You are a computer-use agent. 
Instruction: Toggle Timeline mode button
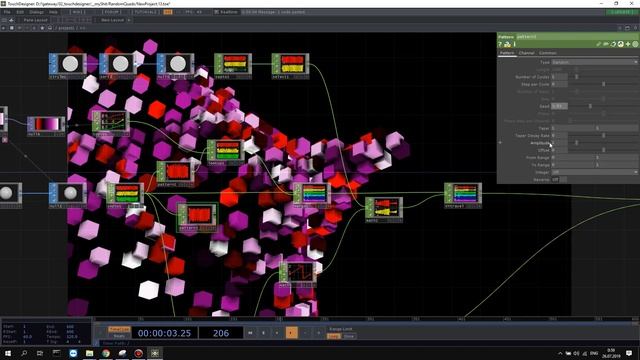(119, 329)
